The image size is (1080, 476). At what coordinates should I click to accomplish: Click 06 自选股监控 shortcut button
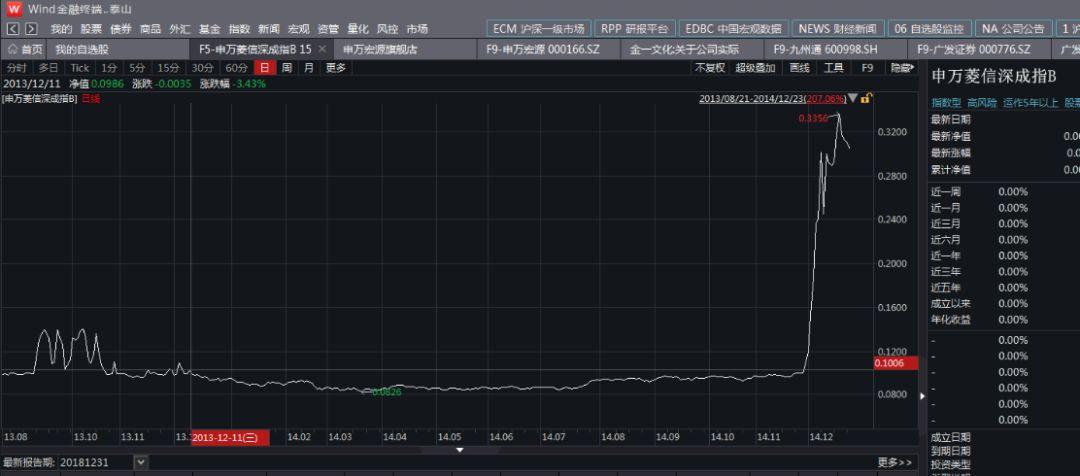tap(930, 29)
